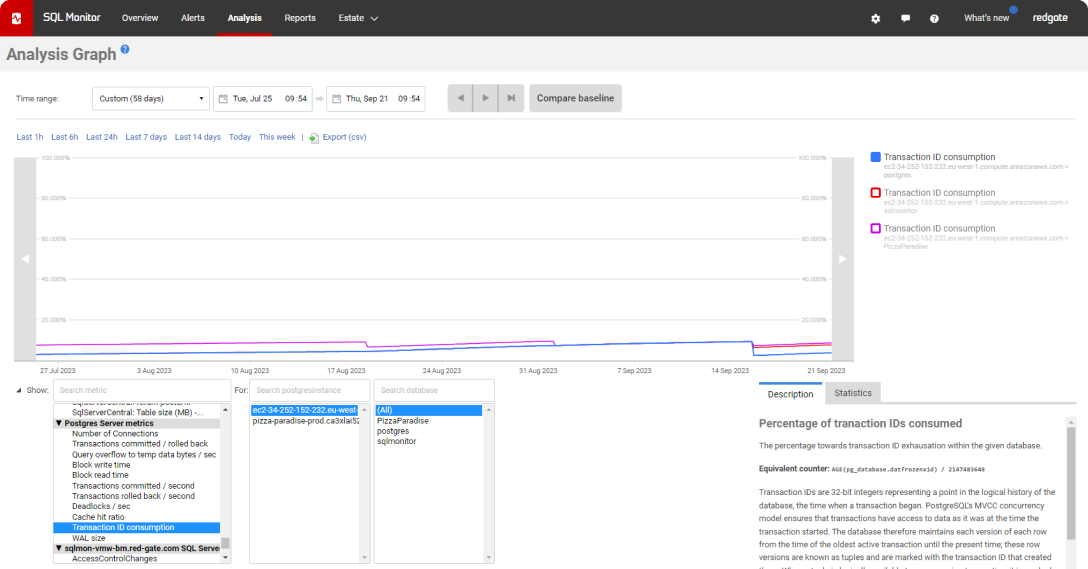The width and height of the screenshot is (1088, 569).
Task: Click the Compare baseline button
Action: (x=575, y=98)
